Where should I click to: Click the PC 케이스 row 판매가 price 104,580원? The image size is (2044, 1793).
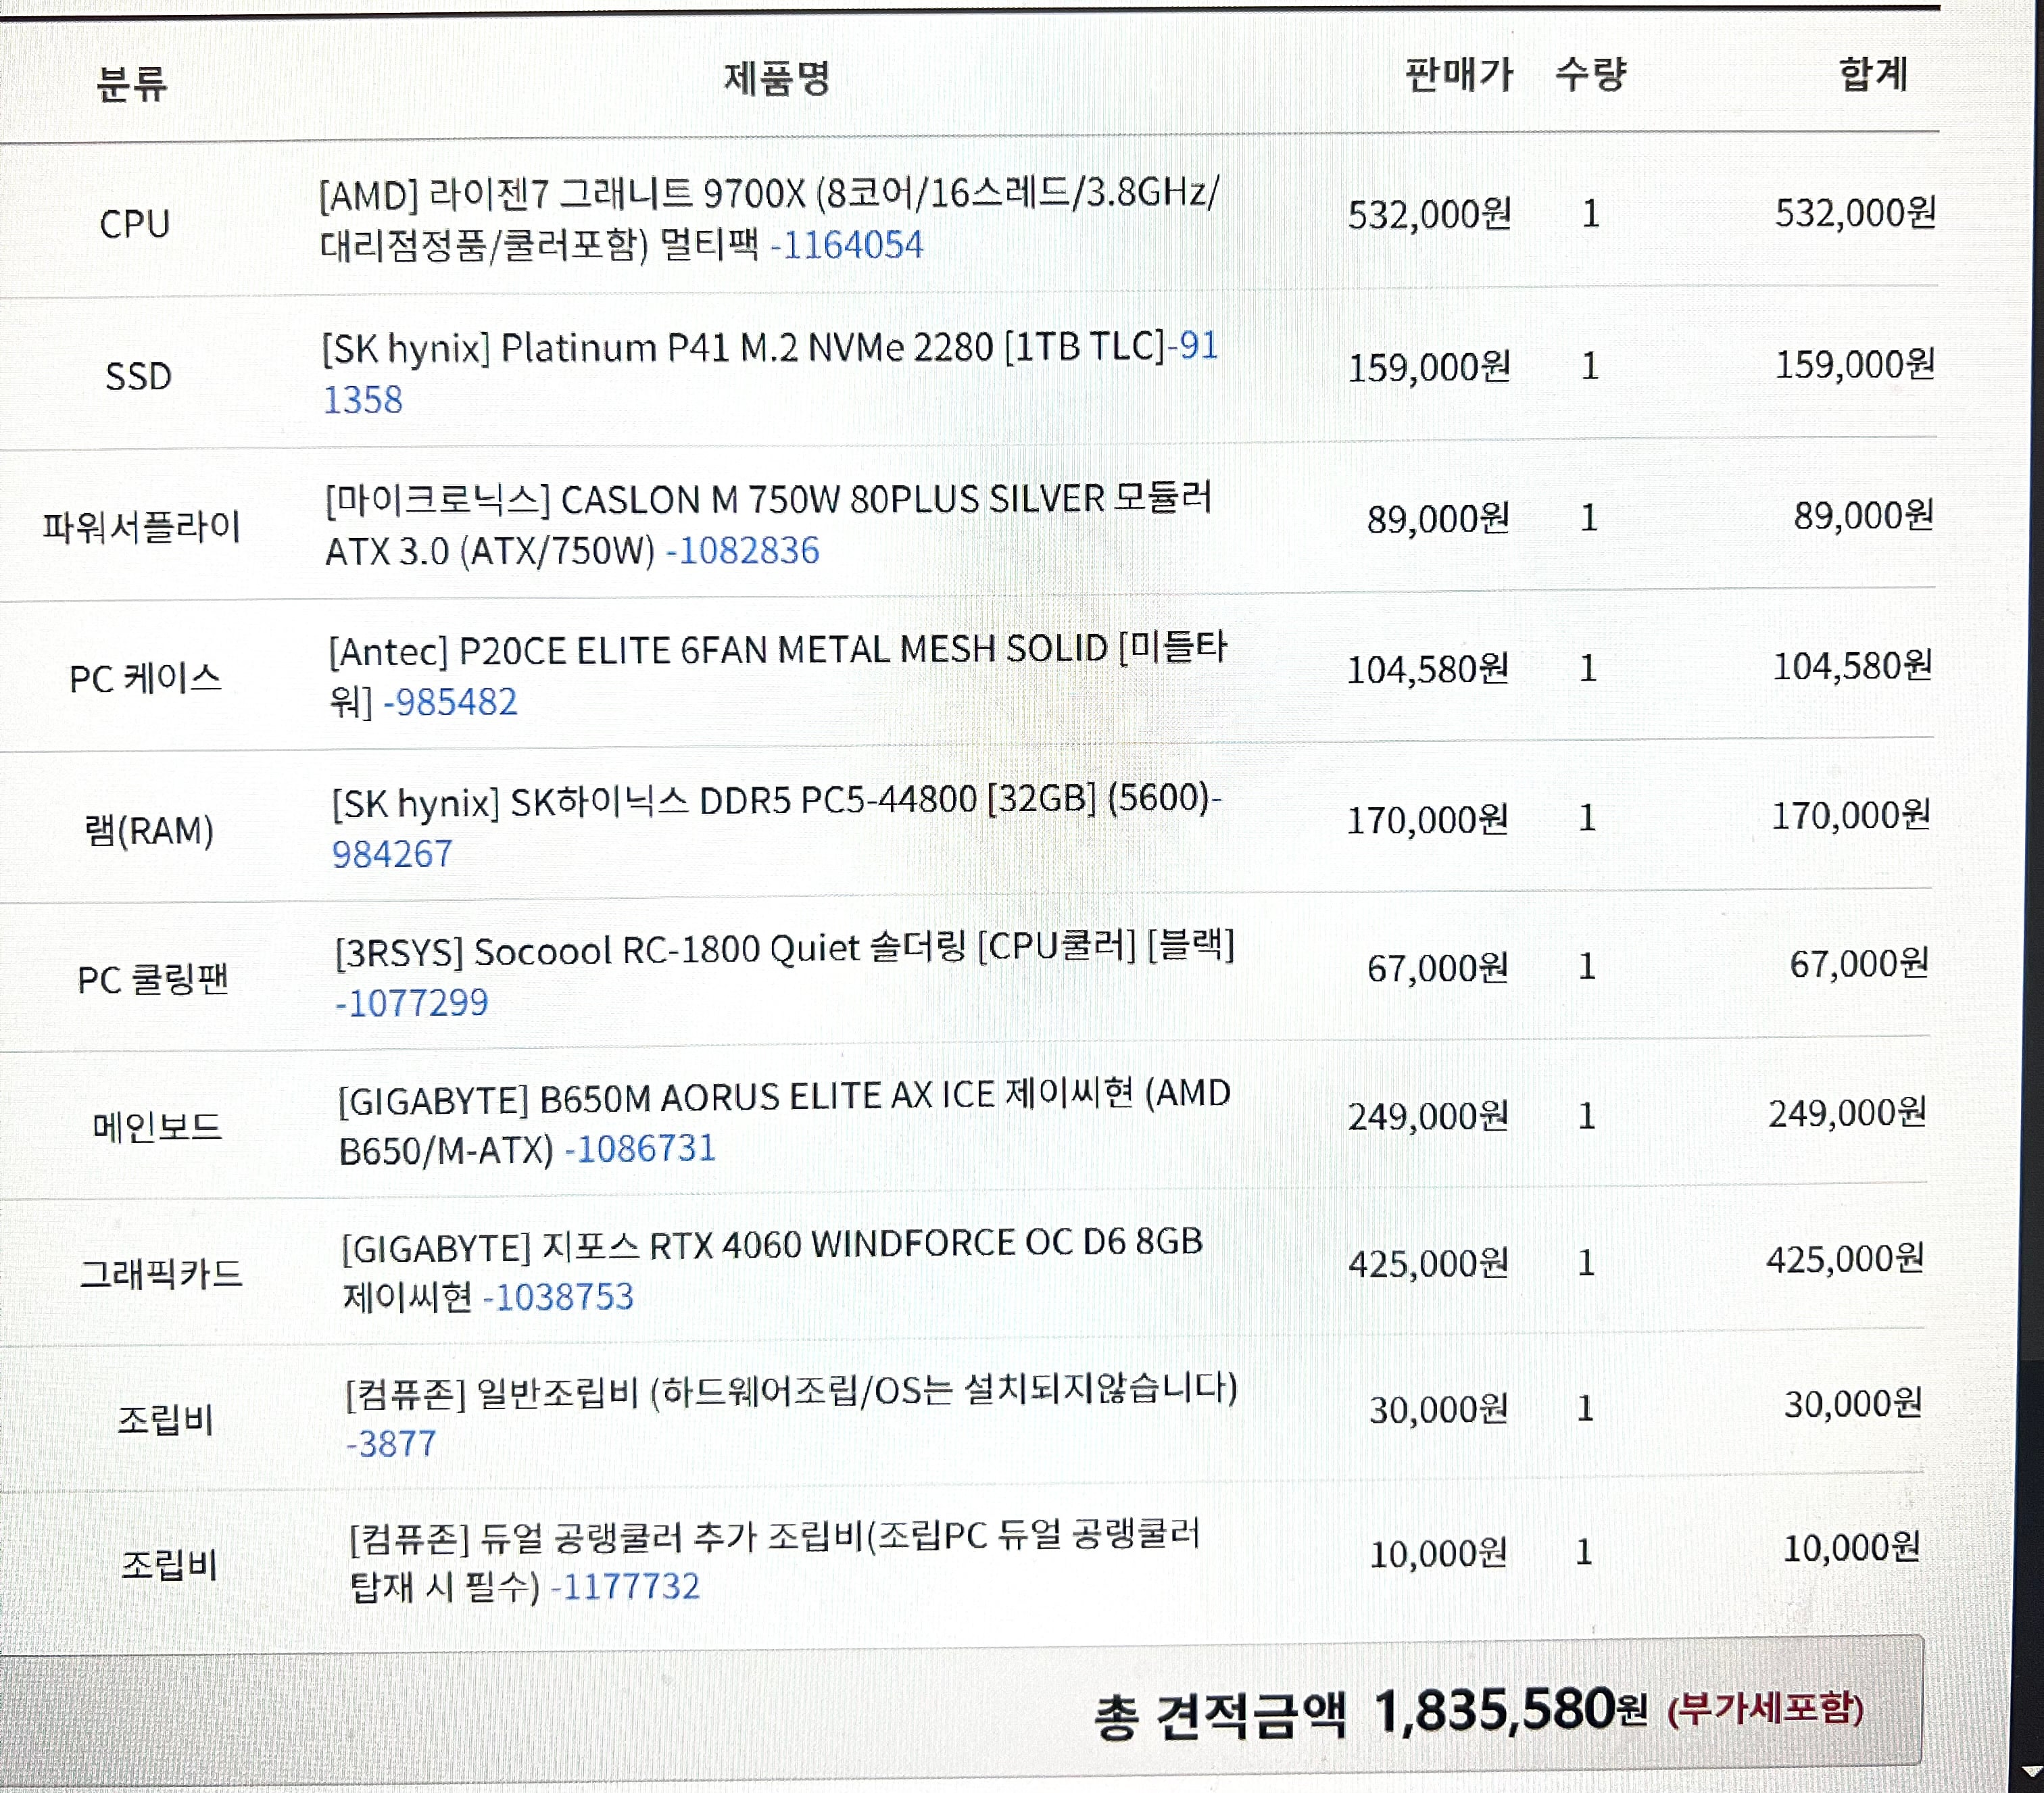1428,669
